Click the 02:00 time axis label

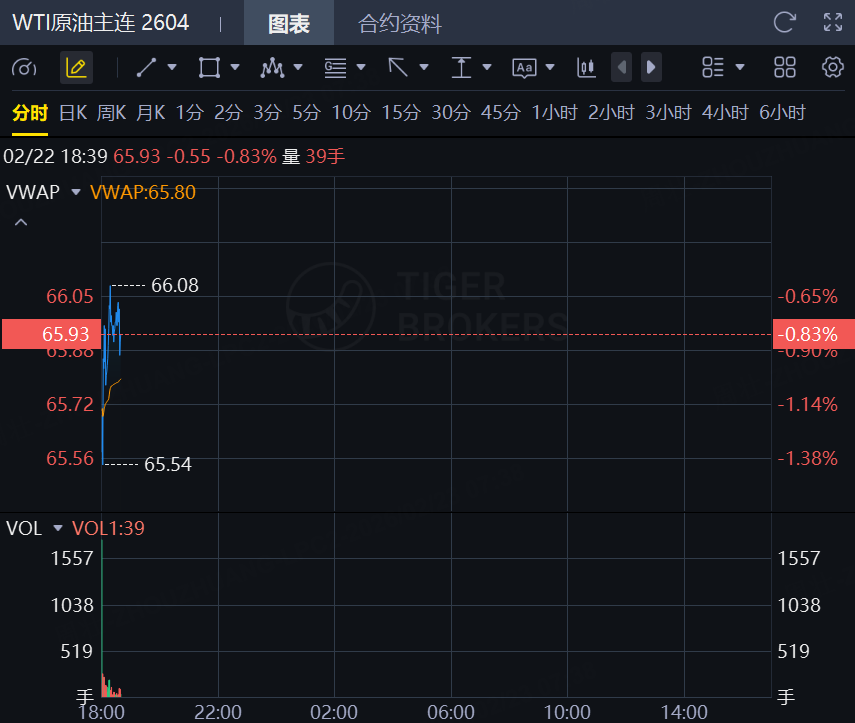pos(334,712)
